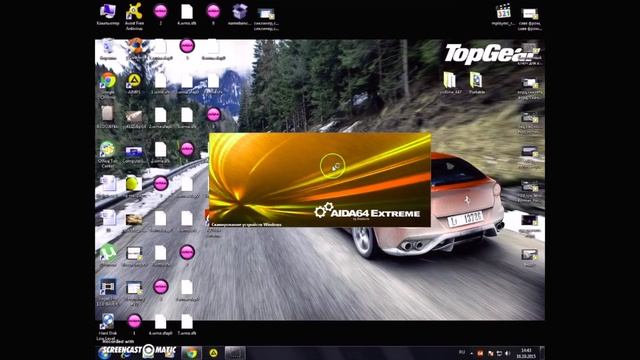Image resolution: width=640 pixels, height=360 pixels.
Task: Open the Media Player Classic 321 icon
Action: (x=503, y=15)
